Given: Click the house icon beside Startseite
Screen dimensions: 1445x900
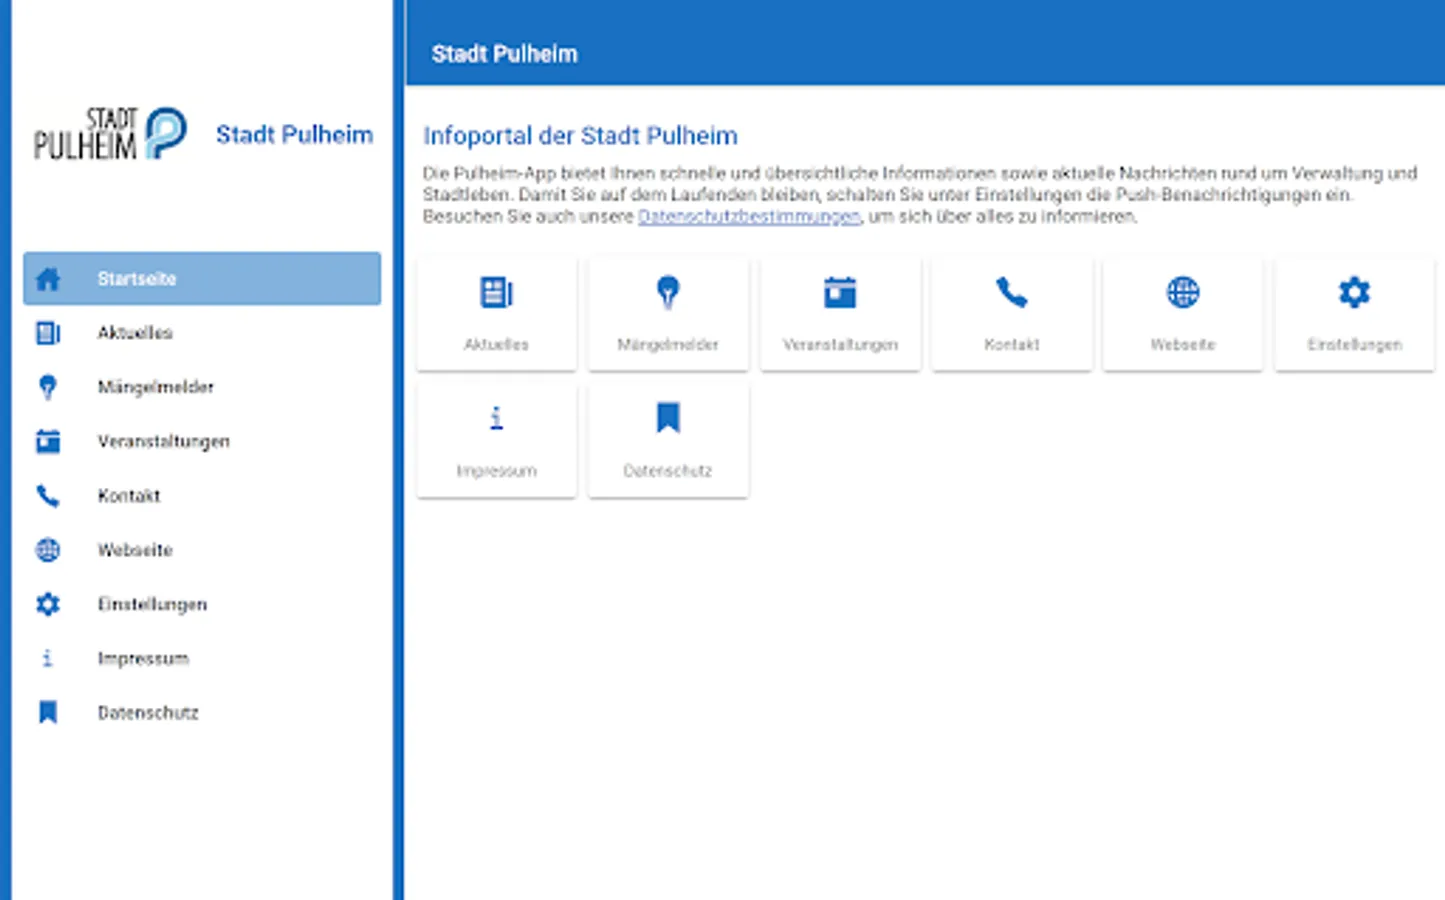Looking at the screenshot, I should [48, 279].
